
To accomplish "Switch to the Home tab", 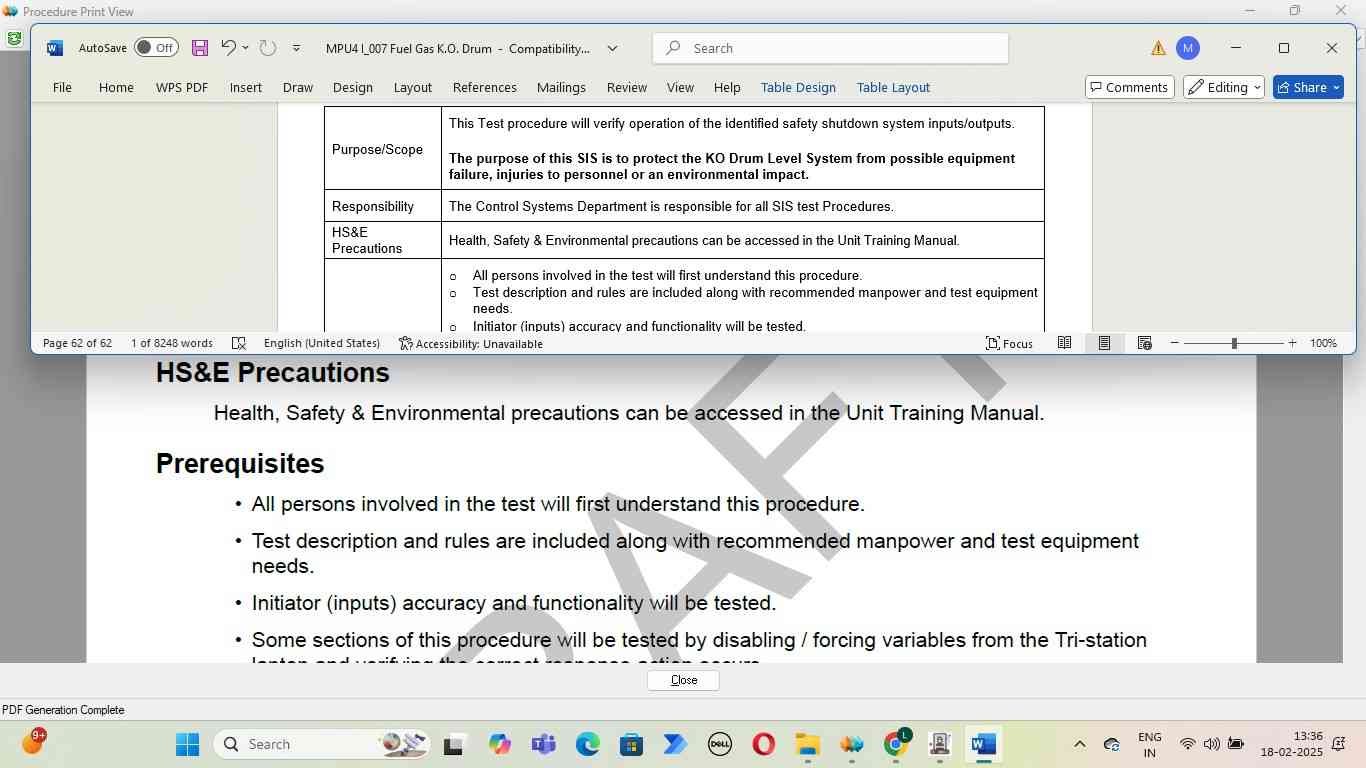I will [x=116, y=87].
